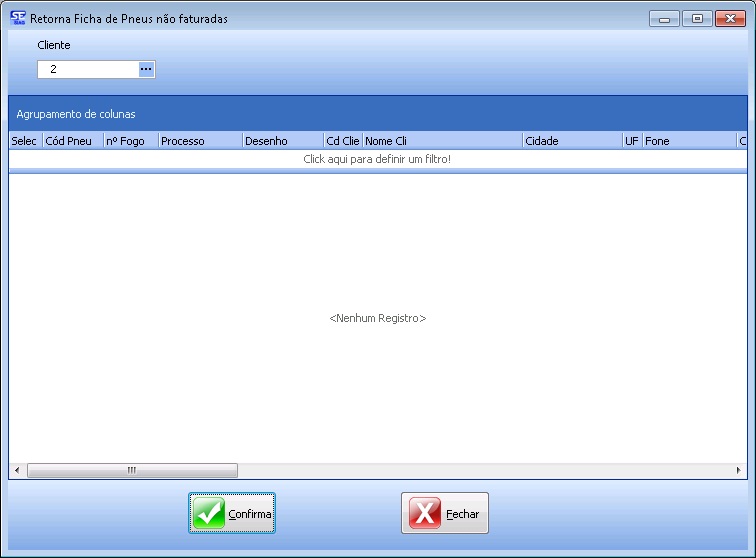
Task: Click the filter row to define a filter
Action: click(x=377, y=159)
